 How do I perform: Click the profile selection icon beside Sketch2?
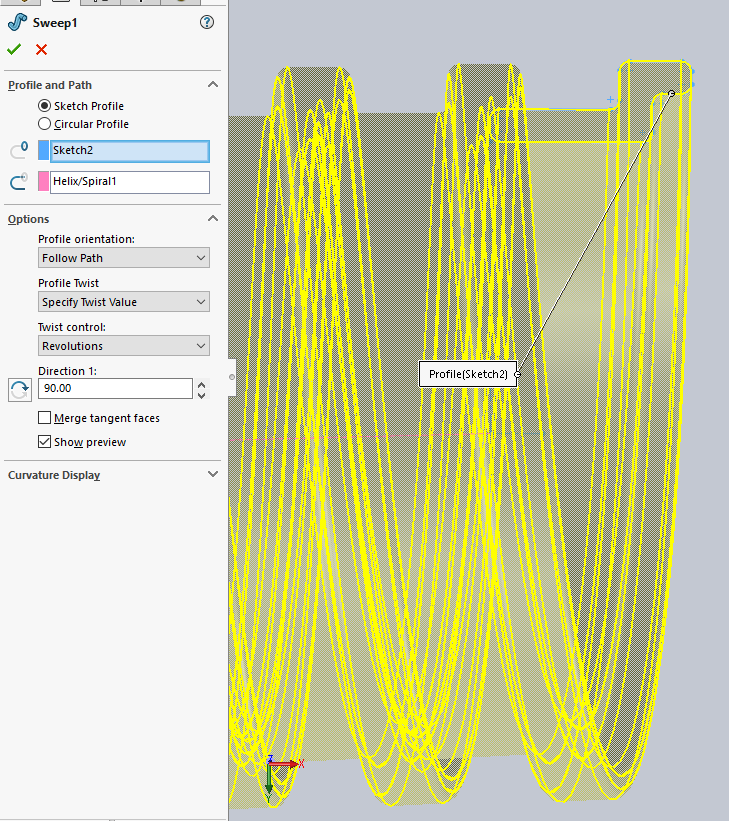coord(19,151)
